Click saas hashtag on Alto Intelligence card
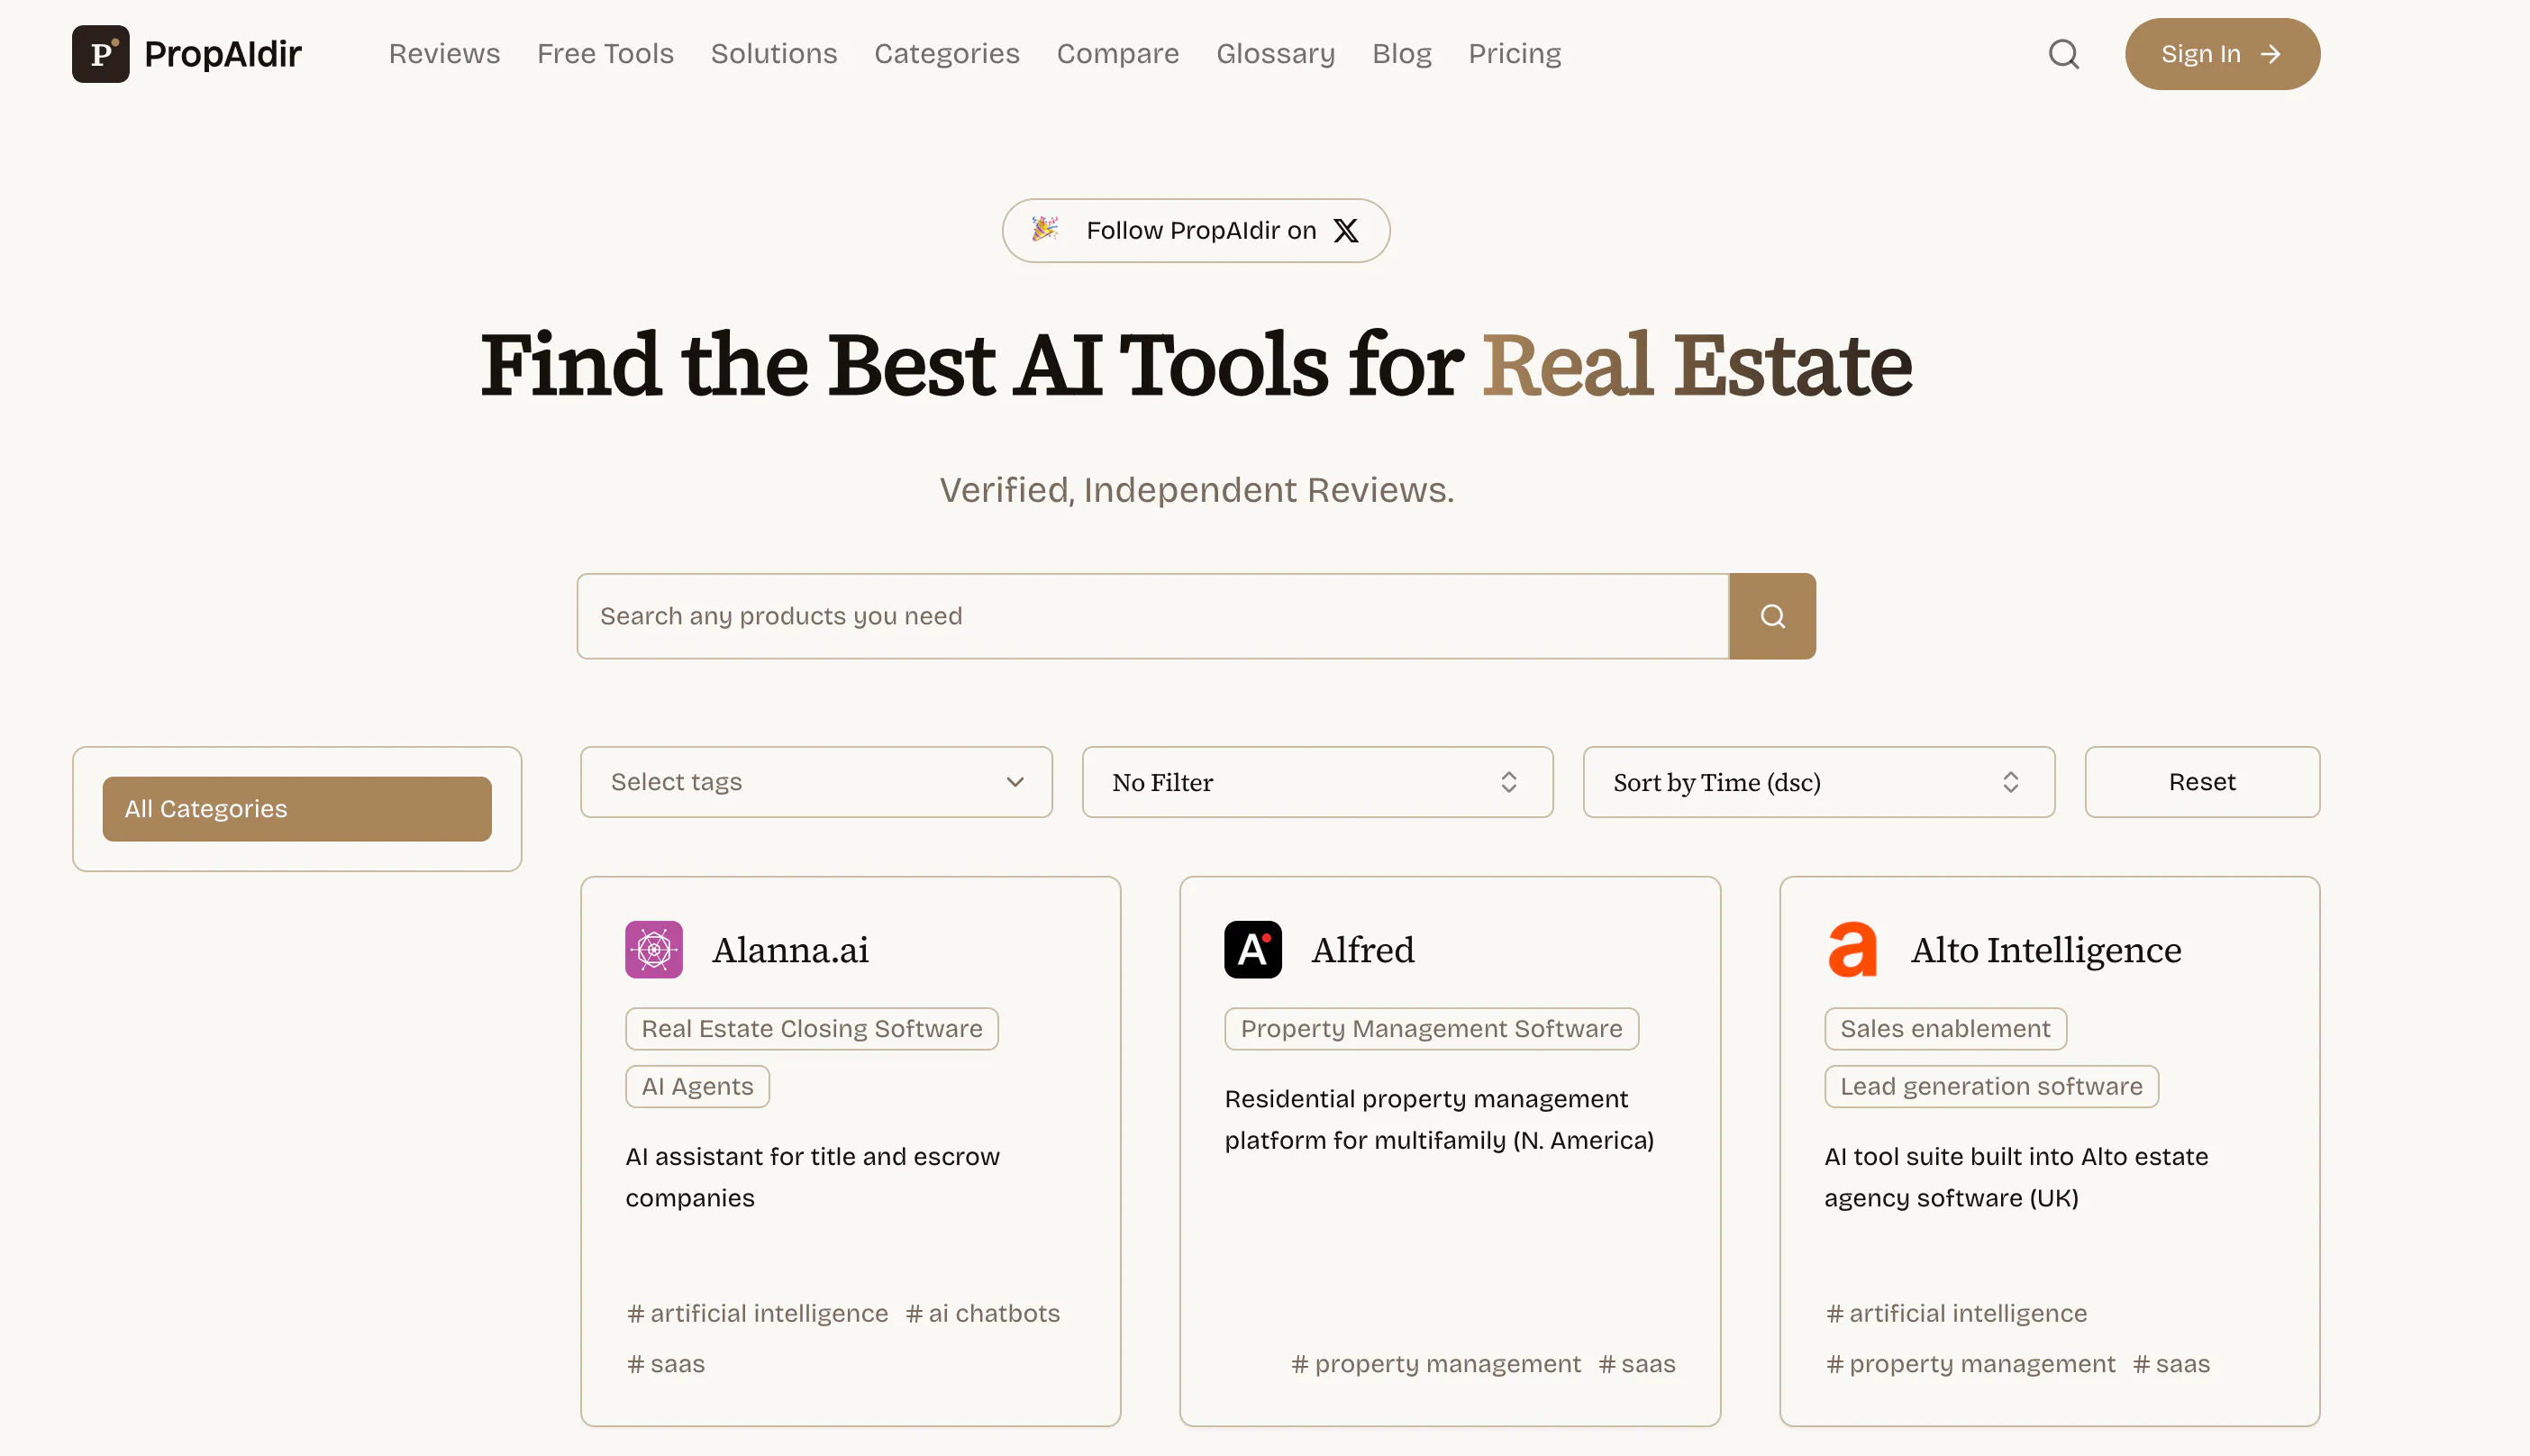The height and width of the screenshot is (1456, 2530). (x=2171, y=1364)
